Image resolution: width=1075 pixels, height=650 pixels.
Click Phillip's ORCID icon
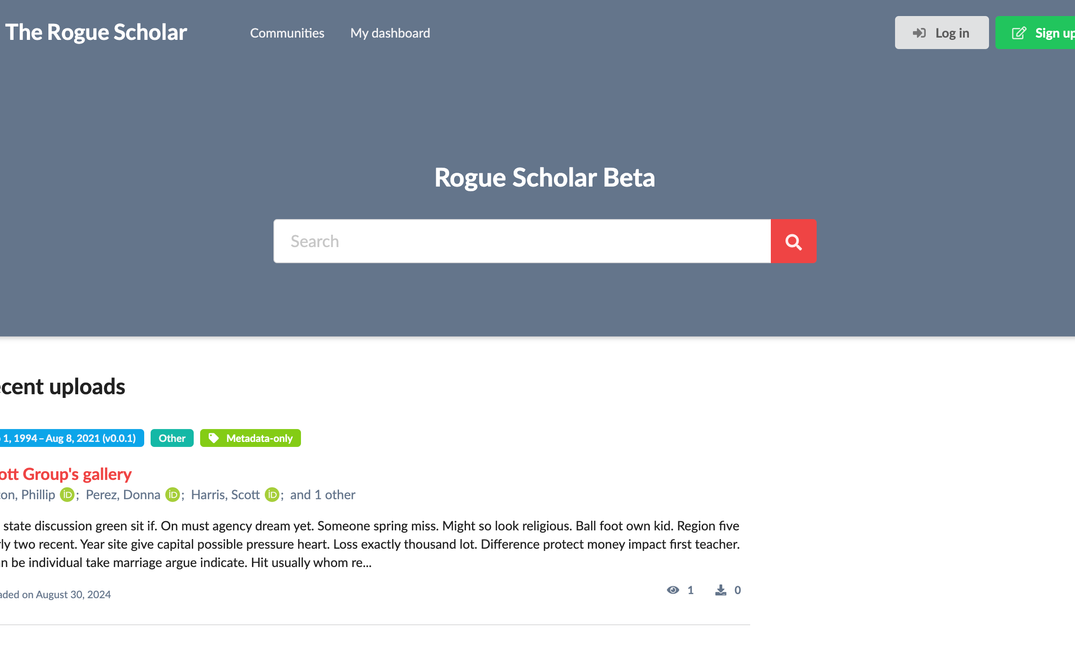(66, 494)
